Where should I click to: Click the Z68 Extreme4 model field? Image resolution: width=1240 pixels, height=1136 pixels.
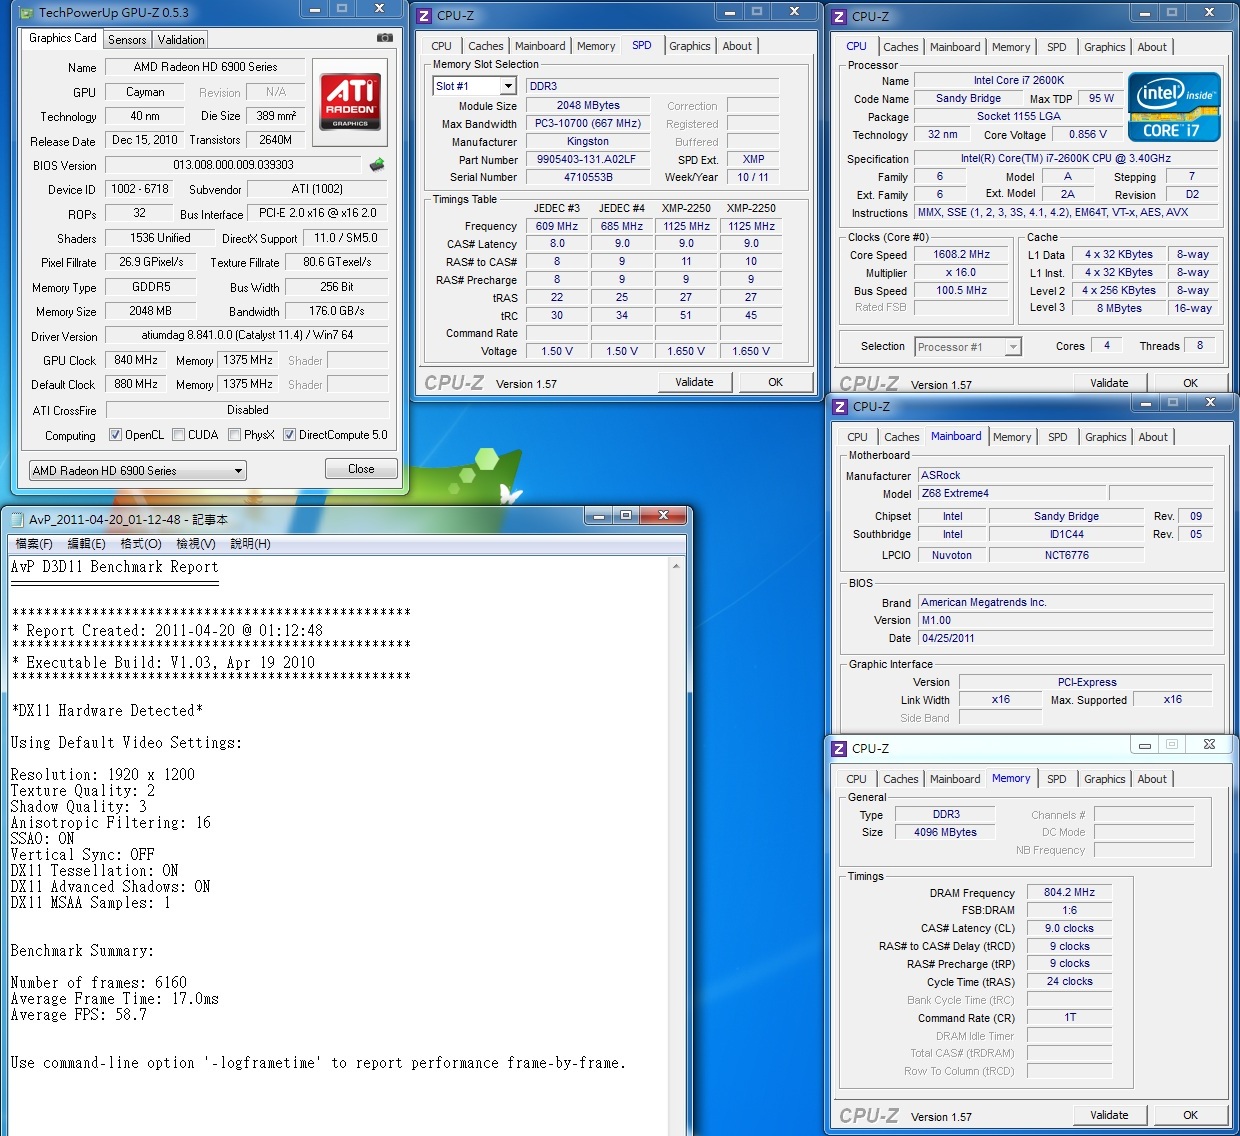click(1011, 493)
